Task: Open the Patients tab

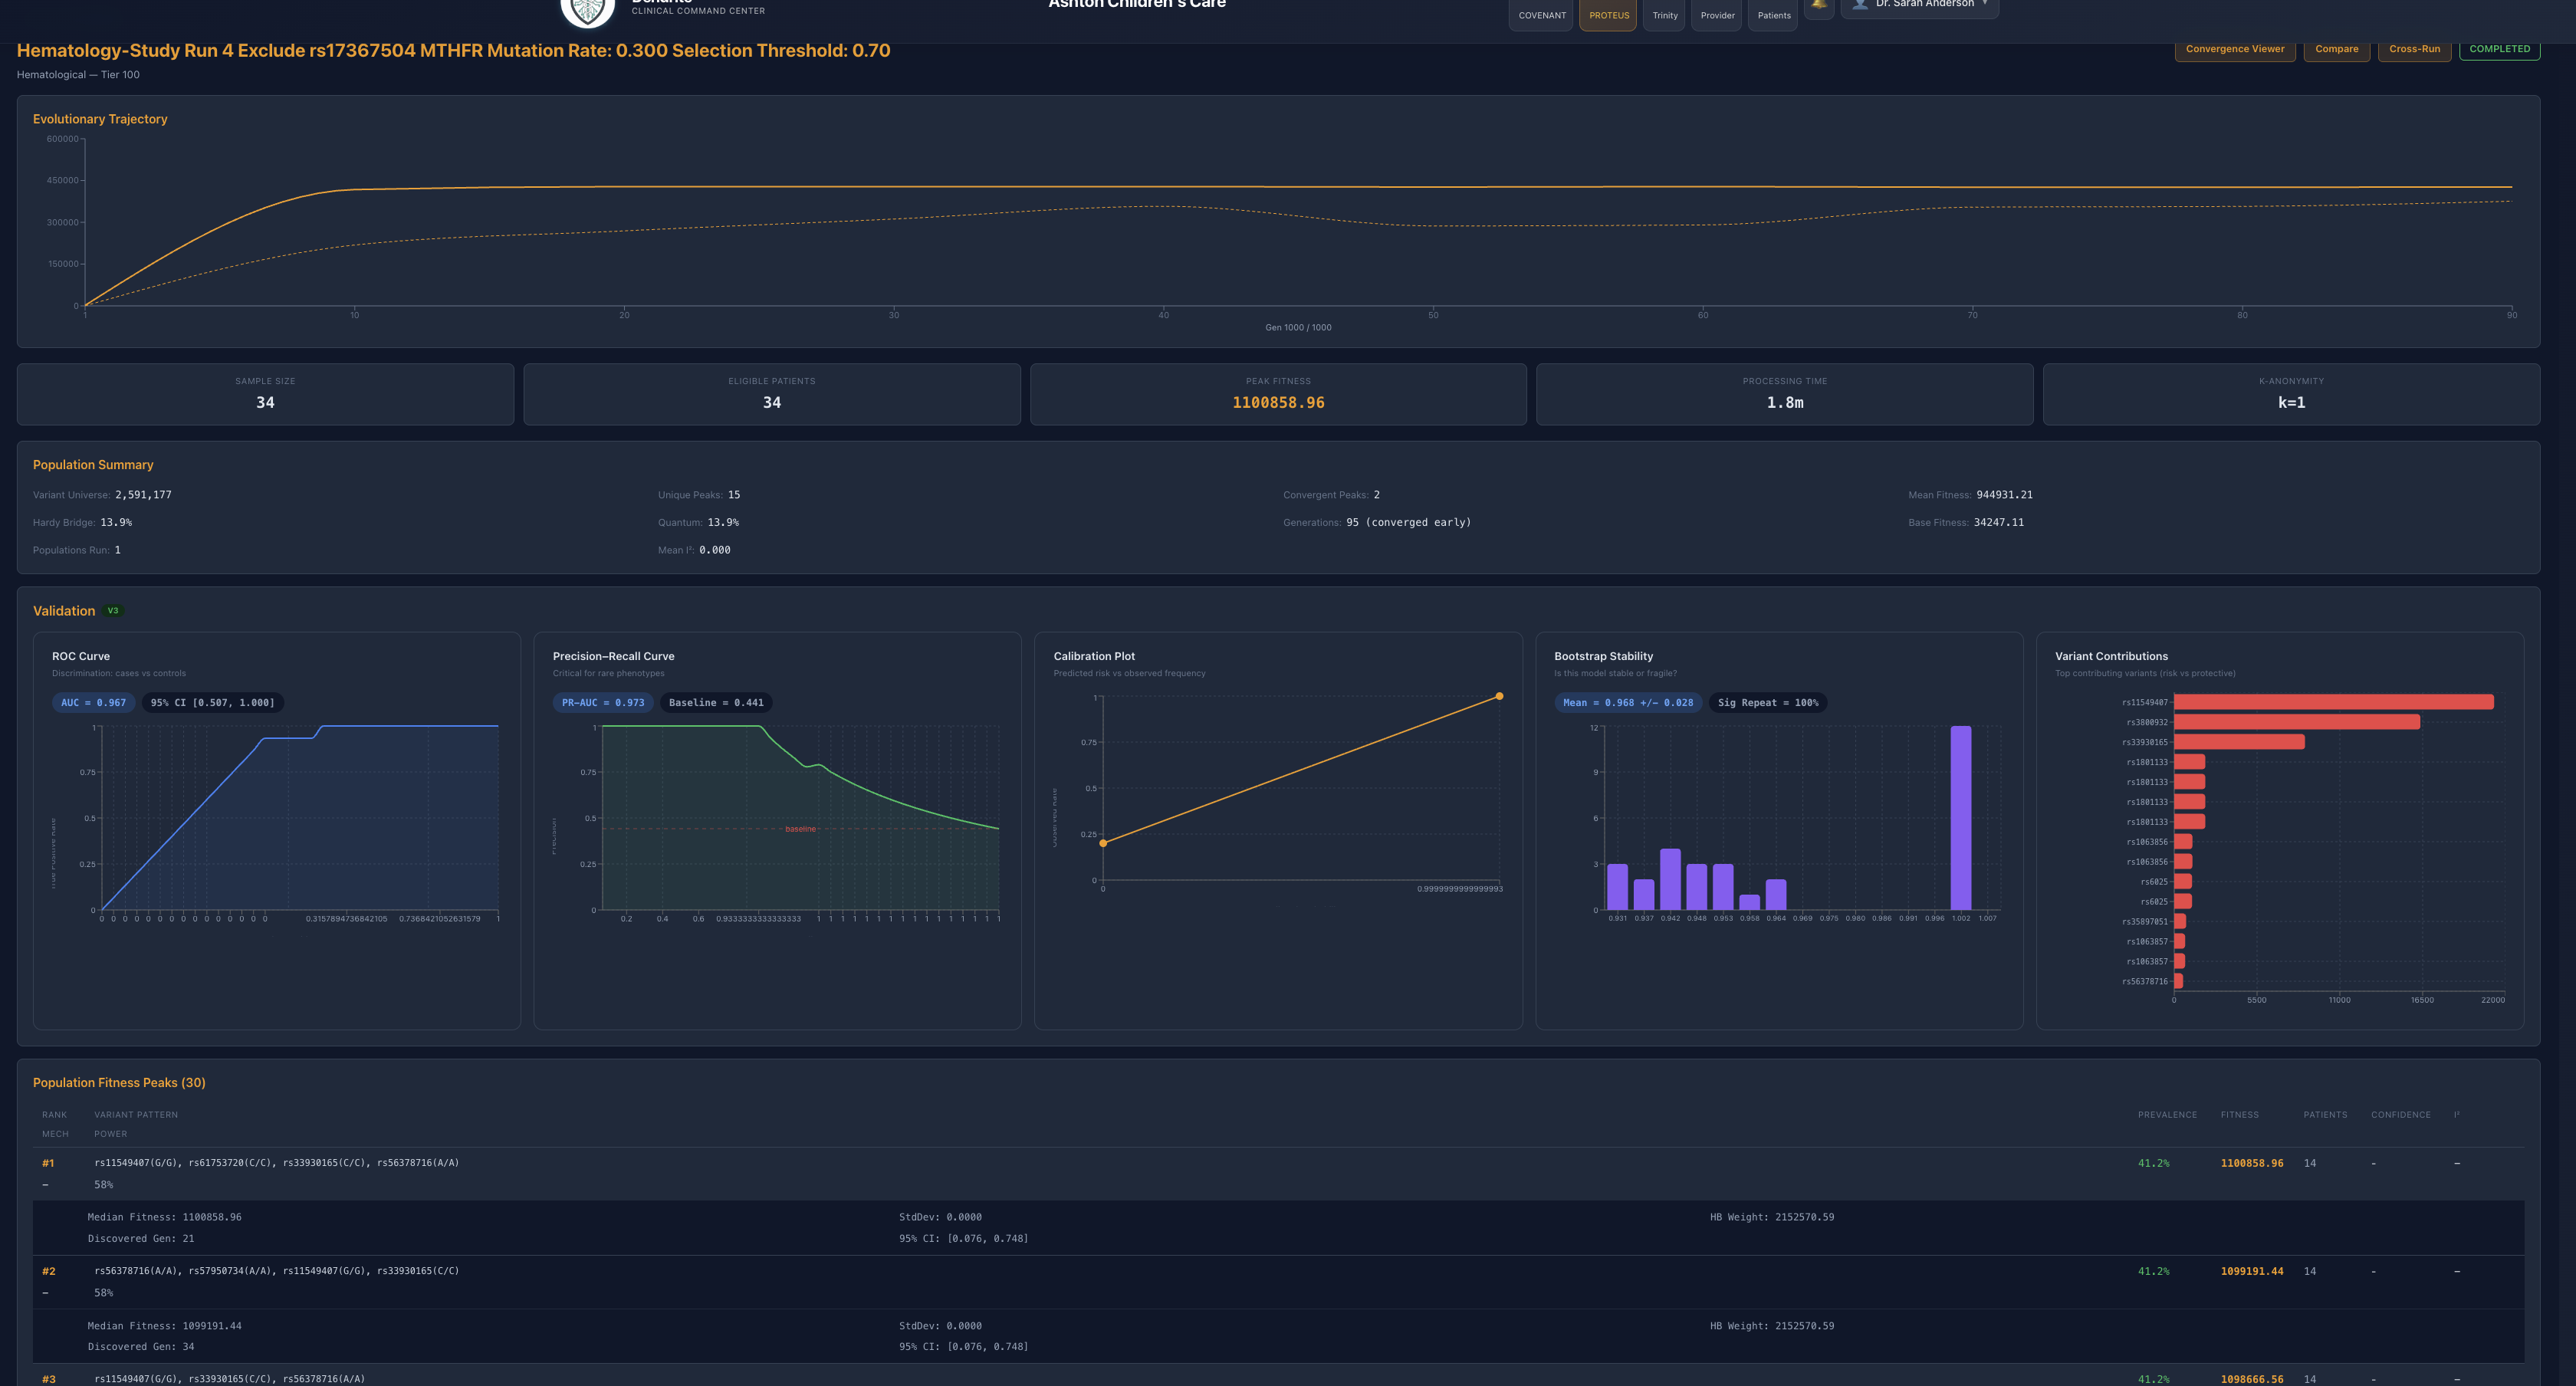Action: tap(1773, 15)
